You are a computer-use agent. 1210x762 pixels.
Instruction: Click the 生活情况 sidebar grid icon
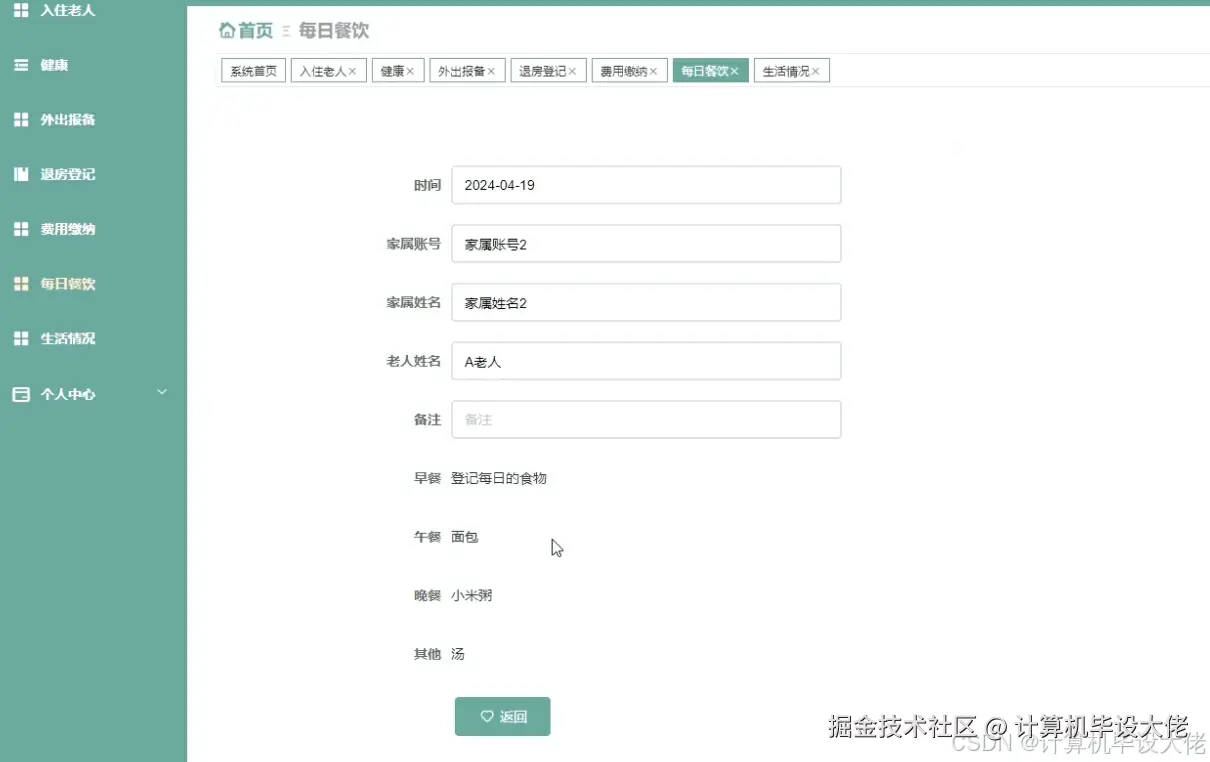coord(21,339)
